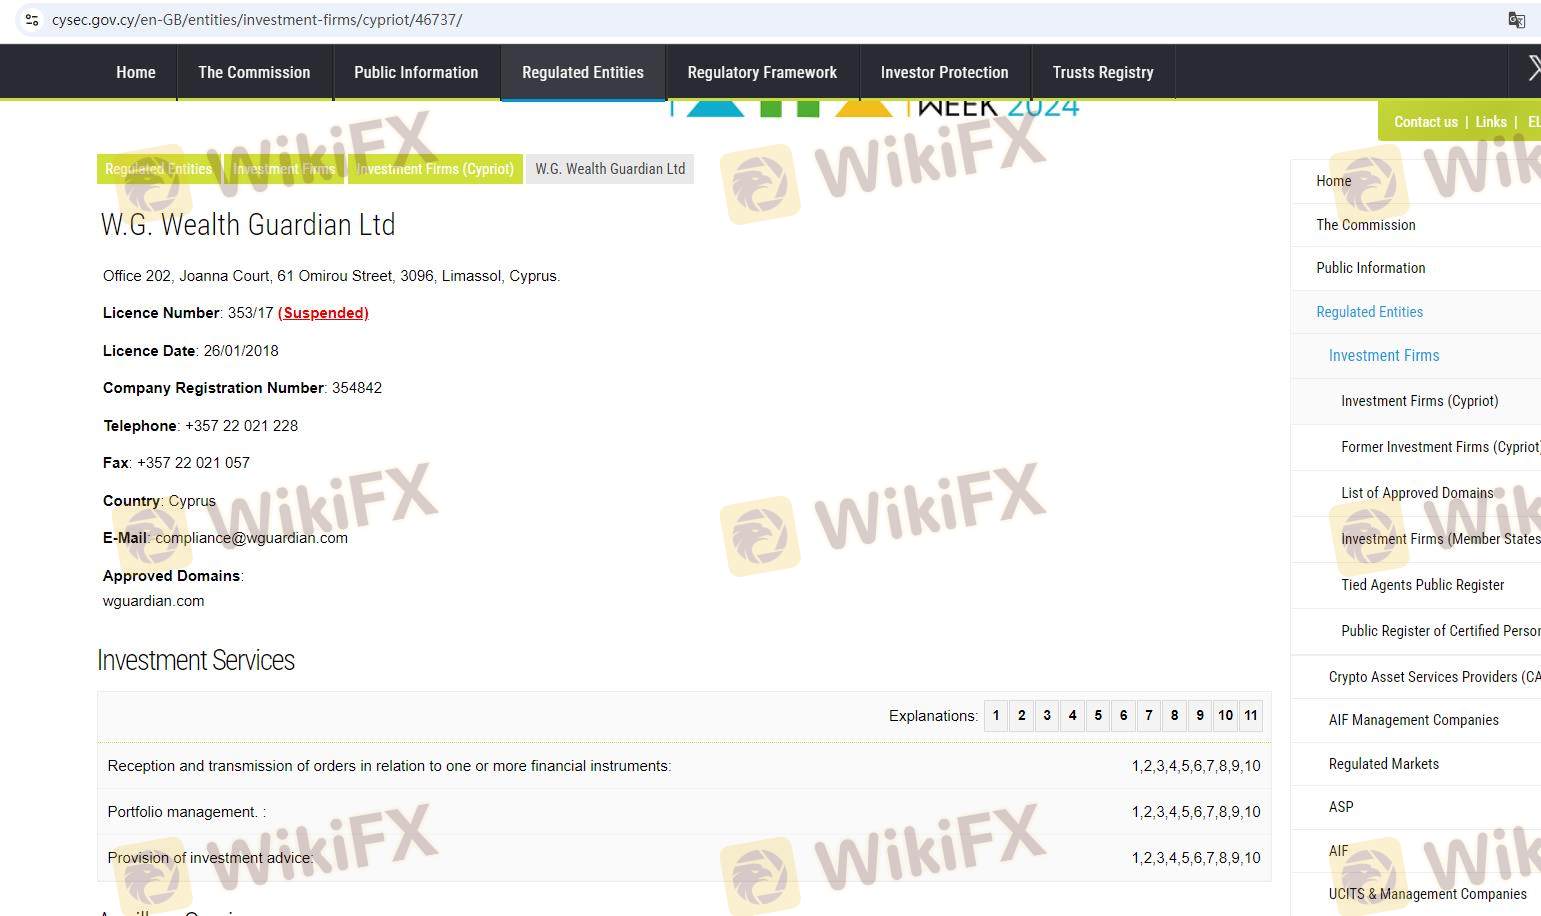Open explanation number 5
This screenshot has height=916, width=1541.
(1098, 716)
